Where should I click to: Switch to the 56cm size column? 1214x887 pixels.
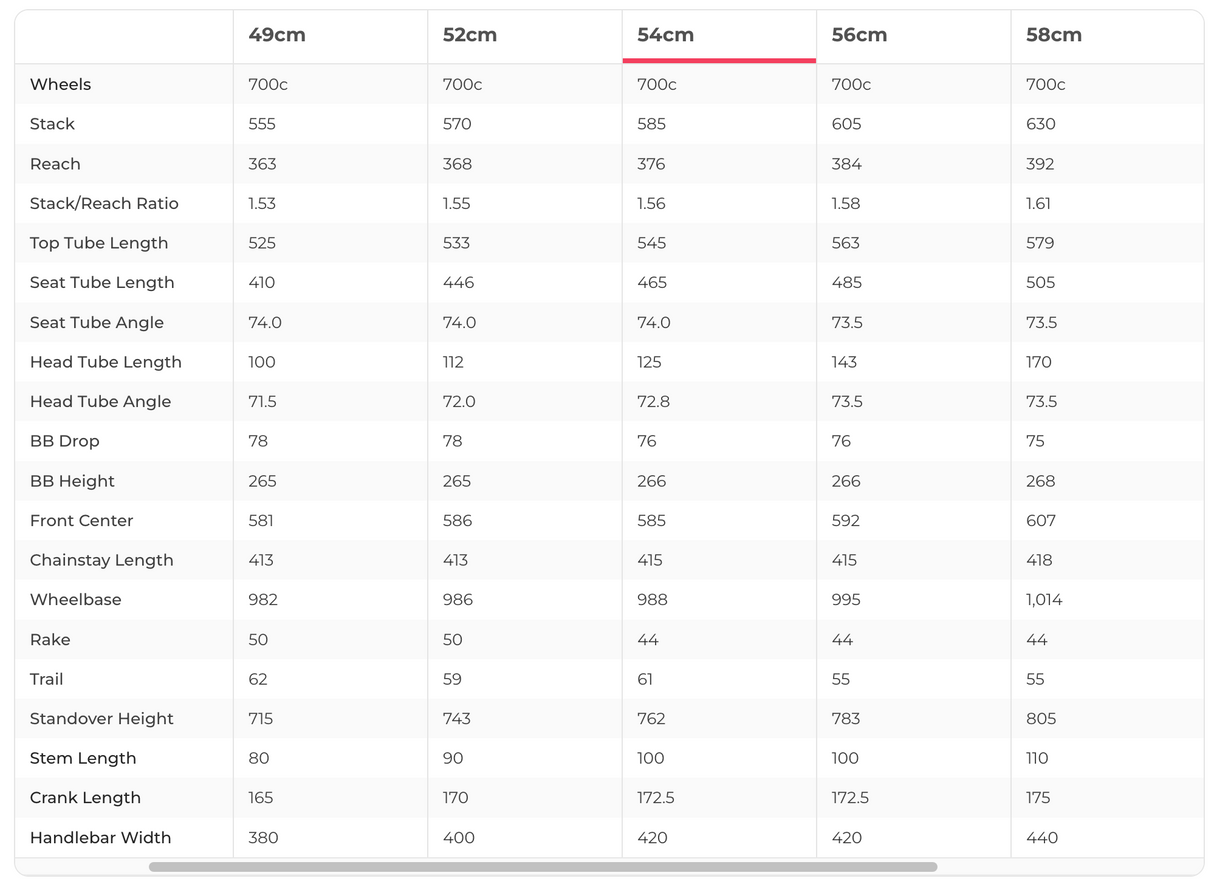(x=859, y=35)
